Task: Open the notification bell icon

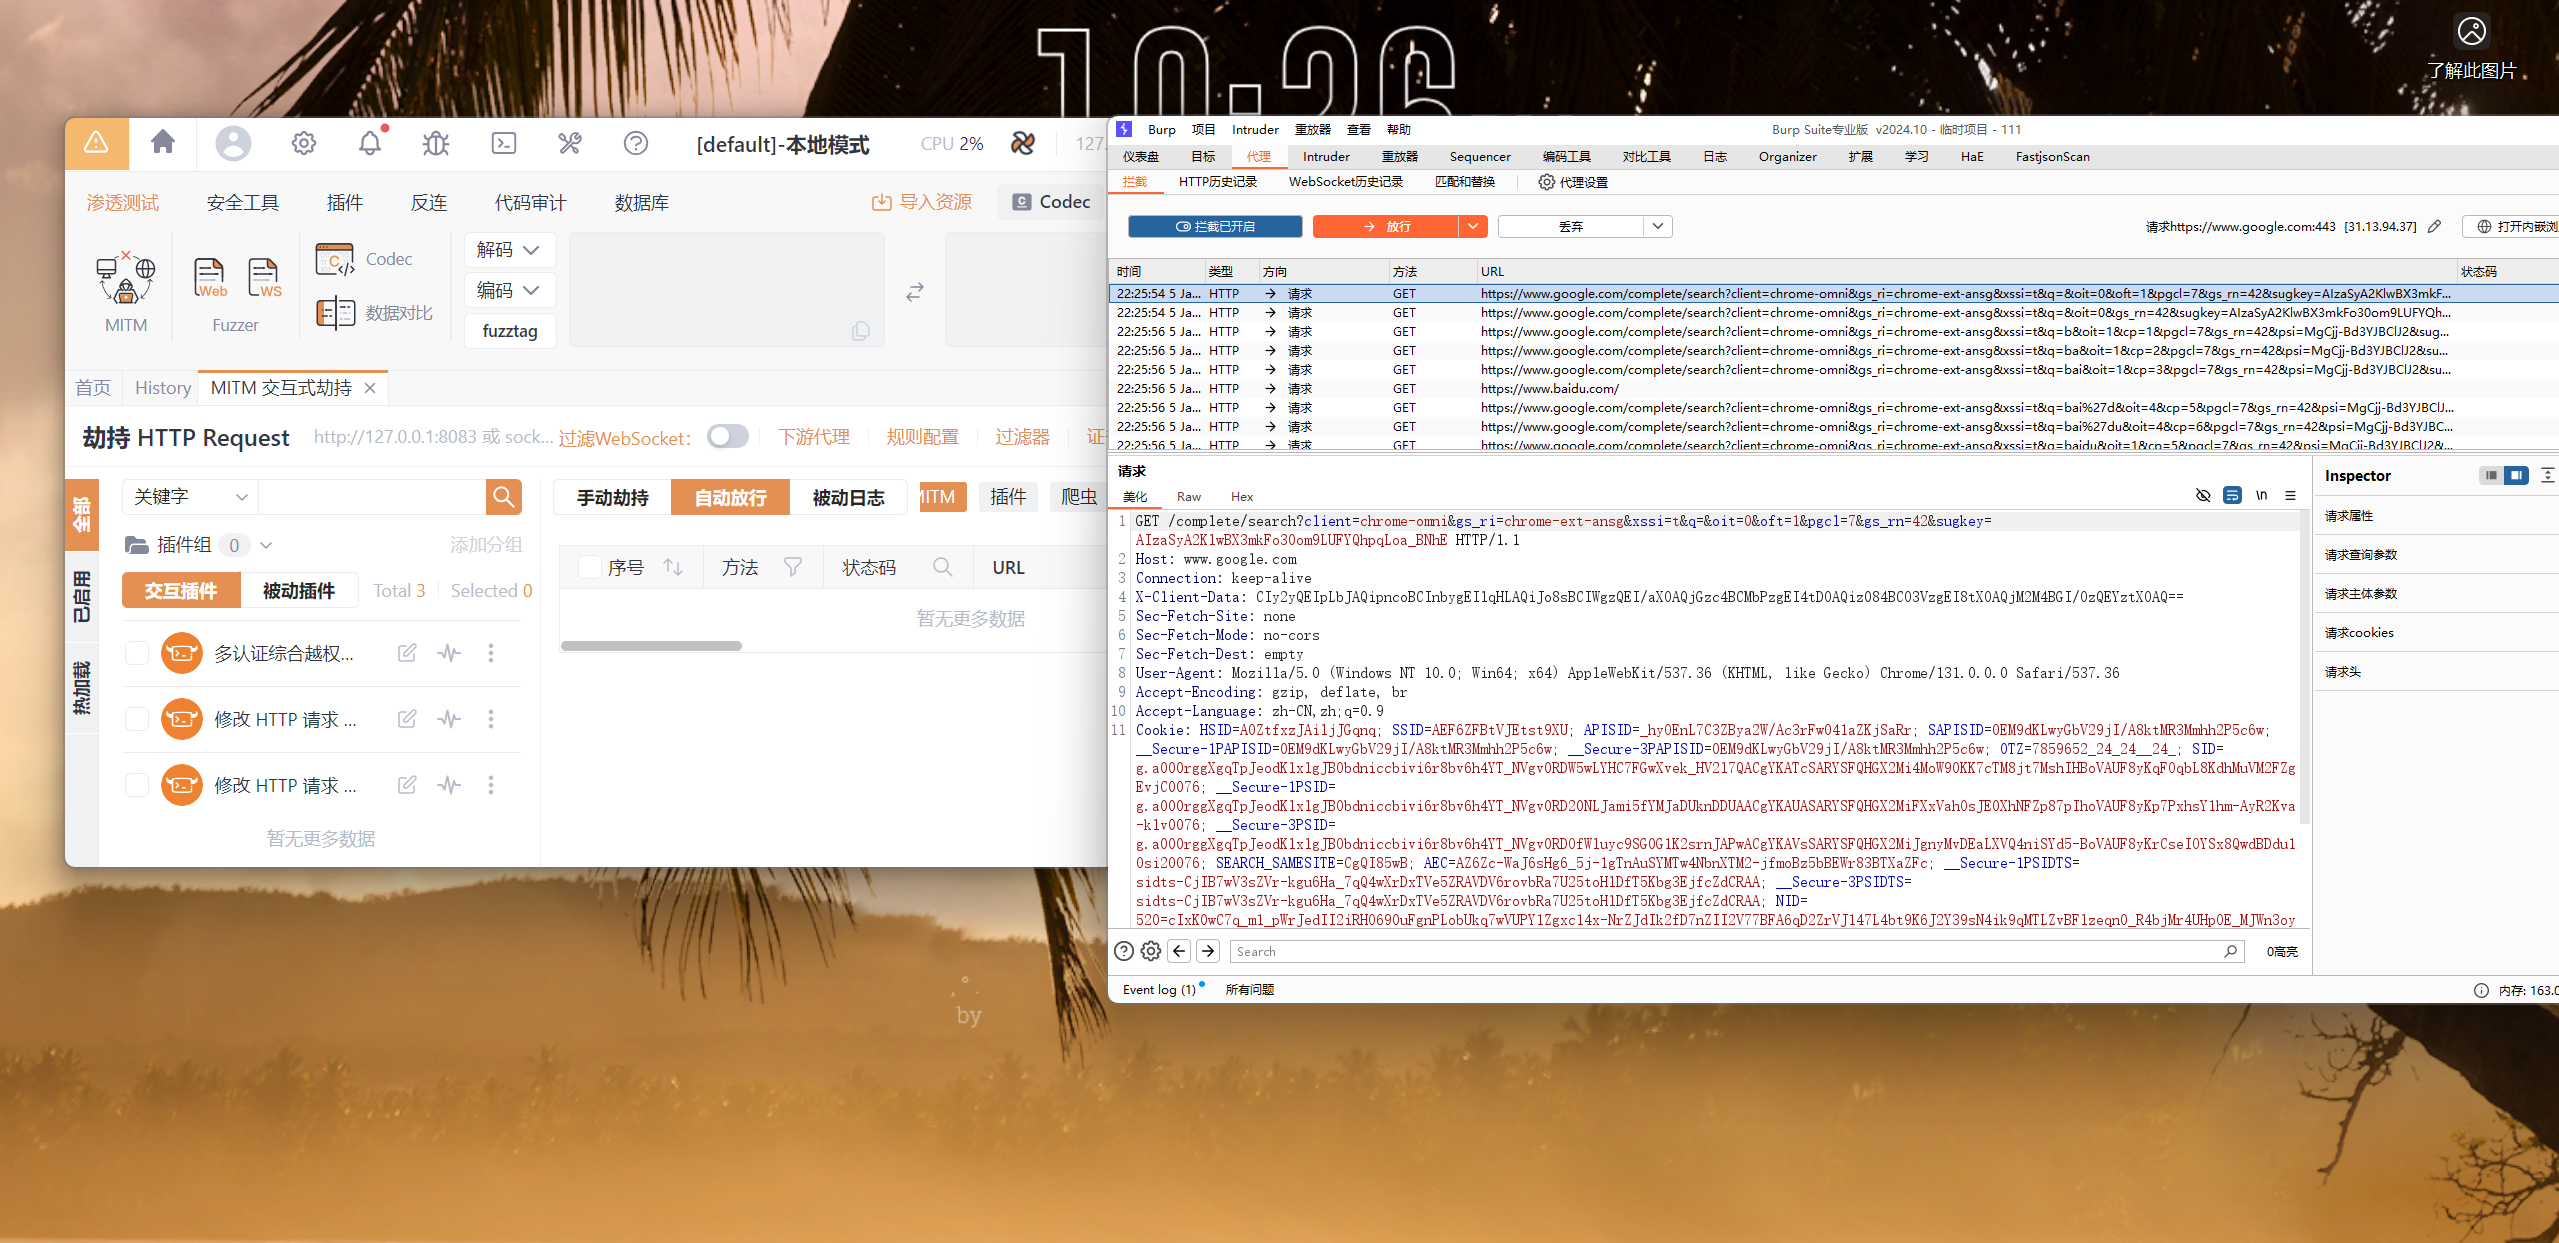Action: point(370,143)
